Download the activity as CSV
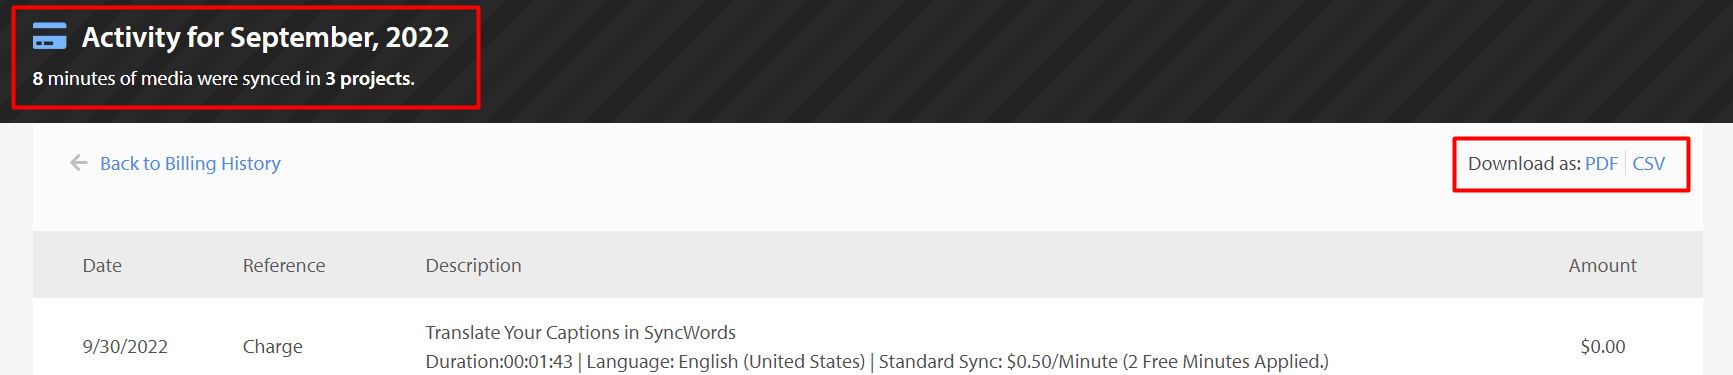 pos(1649,163)
